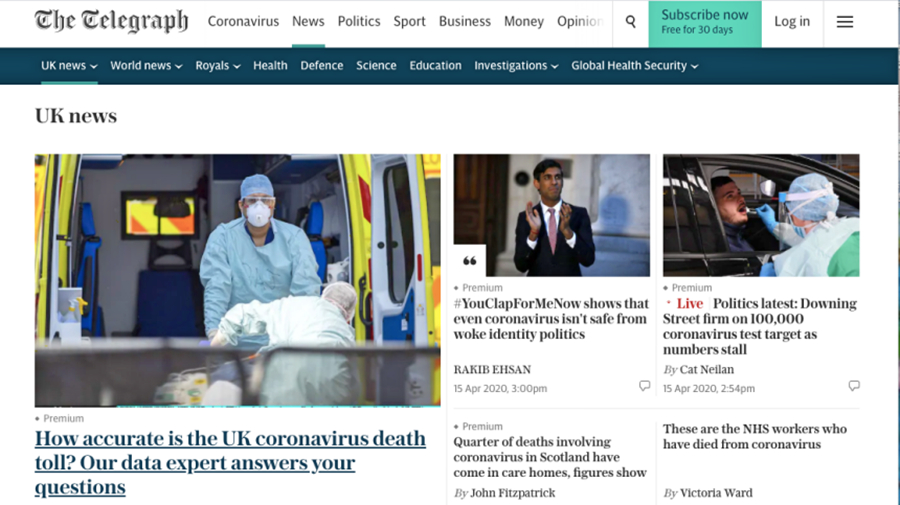Open the Politics section
Viewport: 900px width, 505px height.
359,21
